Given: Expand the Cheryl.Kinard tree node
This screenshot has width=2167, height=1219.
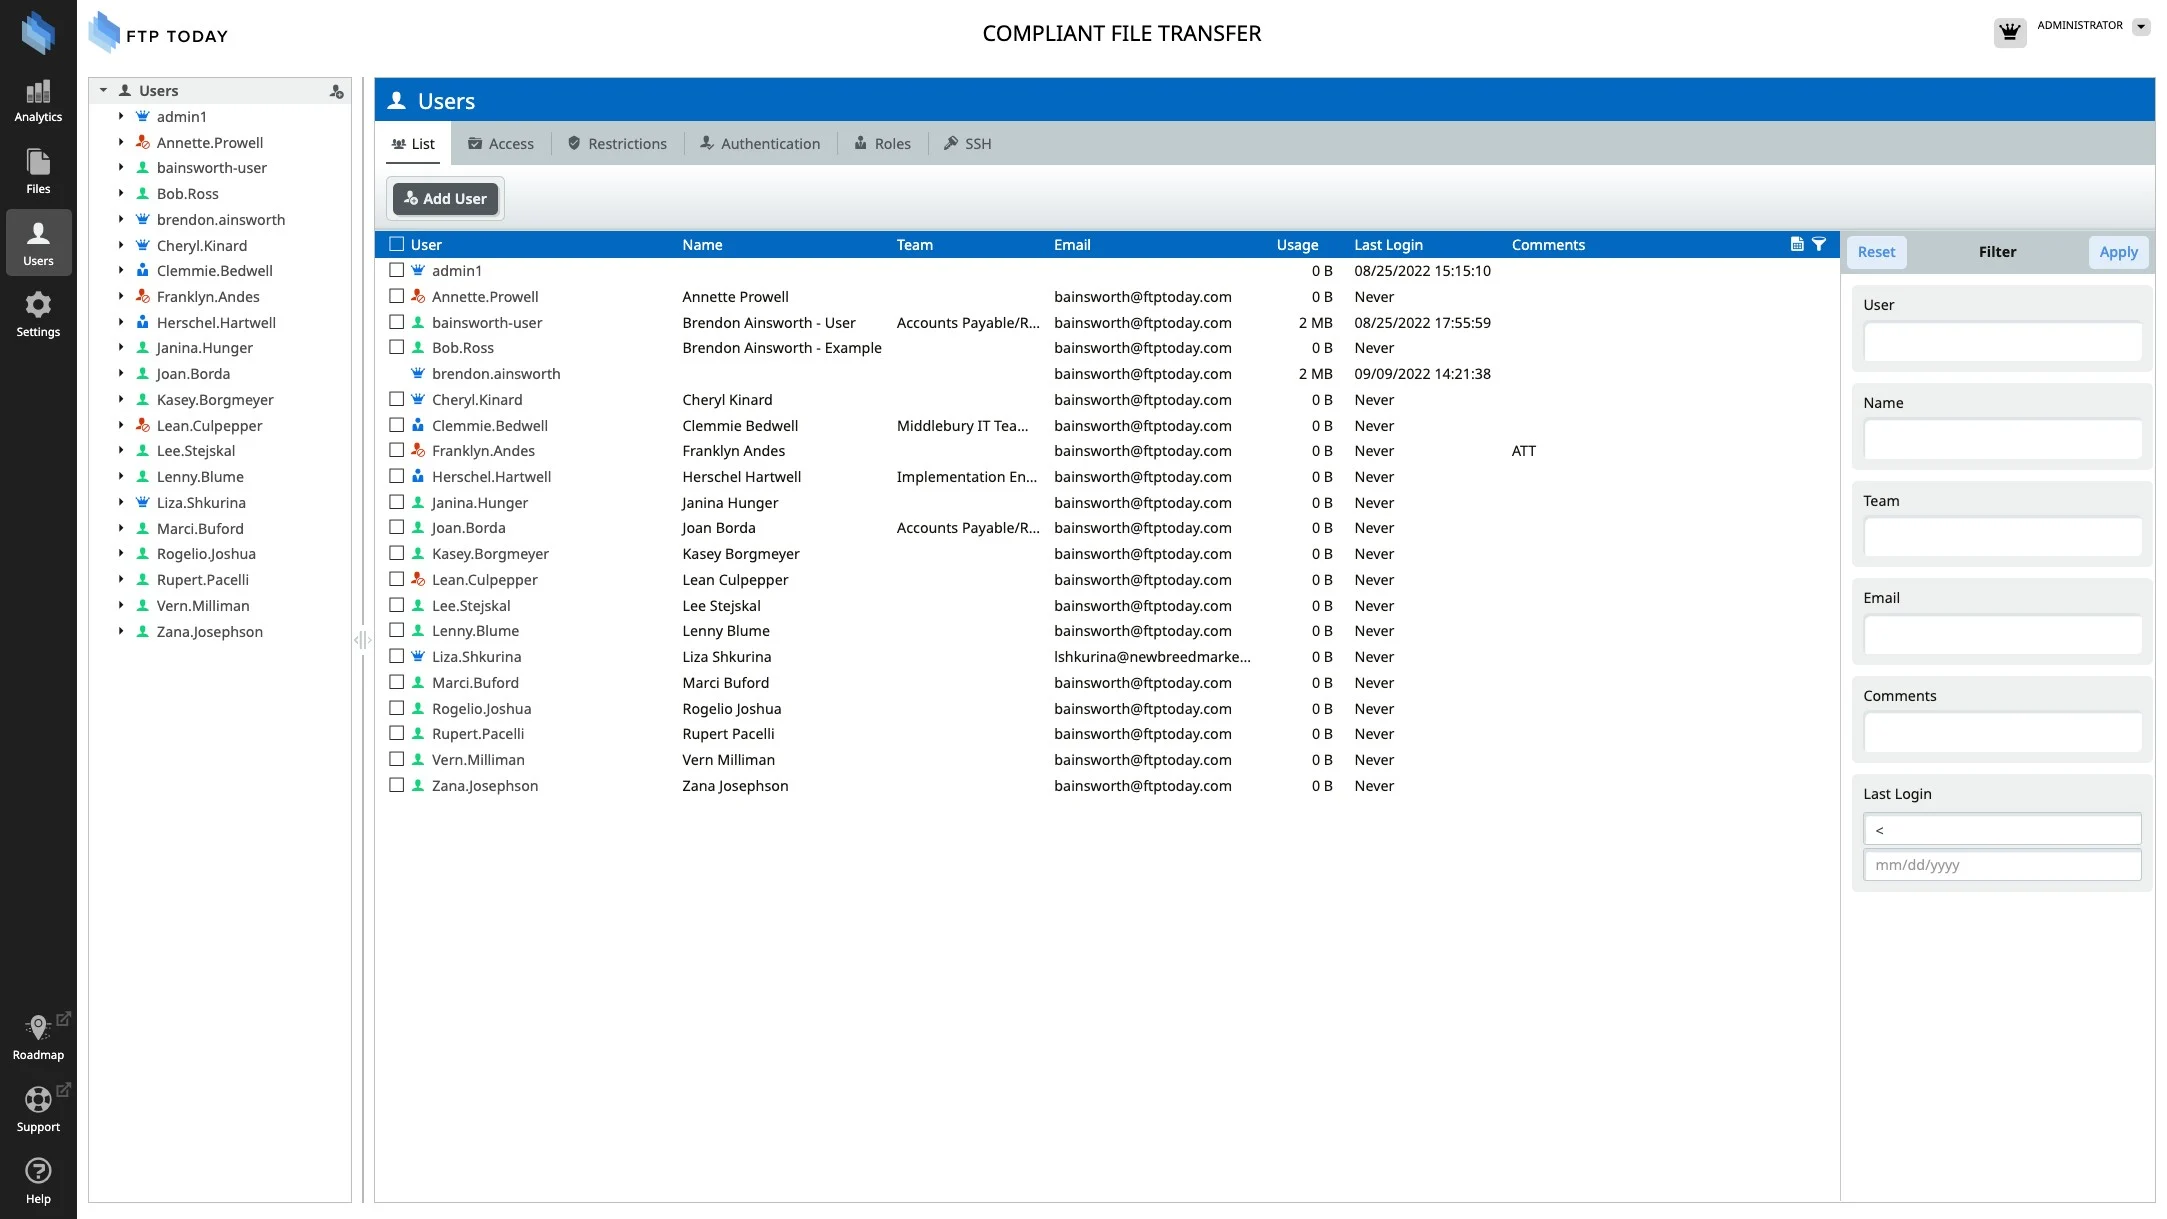Looking at the screenshot, I should [121, 245].
